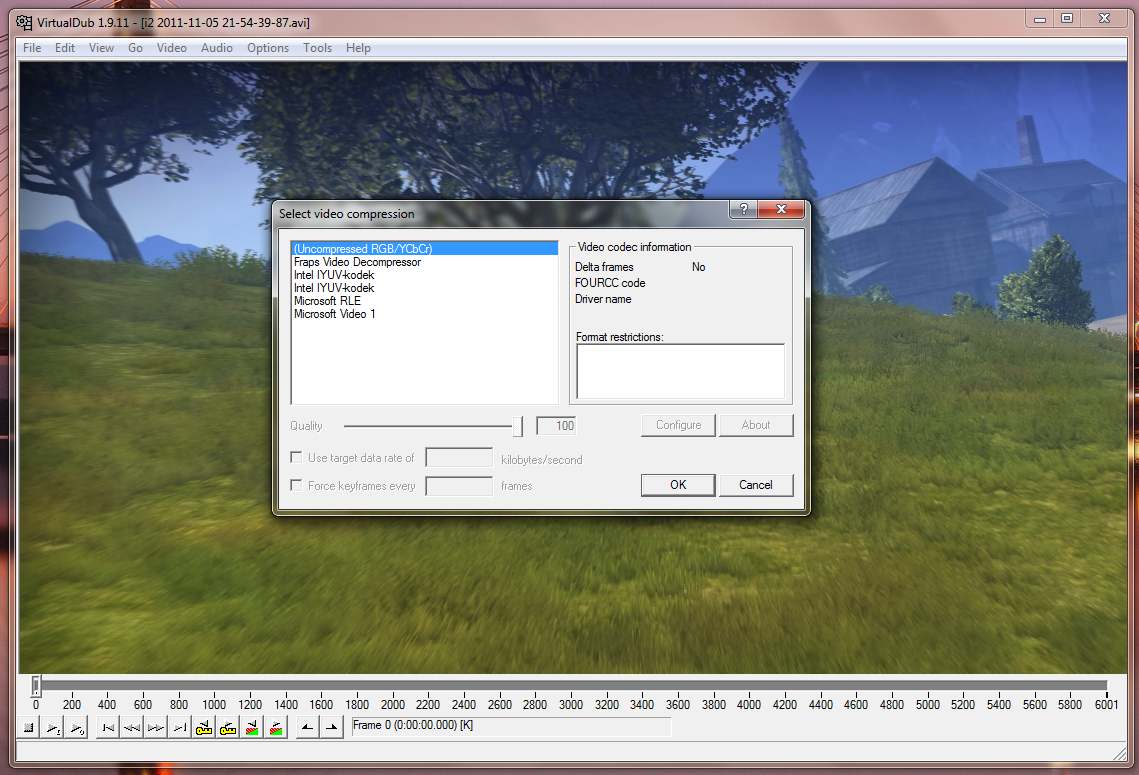Open the Go menu
The width and height of the screenshot is (1139, 775).
(135, 48)
